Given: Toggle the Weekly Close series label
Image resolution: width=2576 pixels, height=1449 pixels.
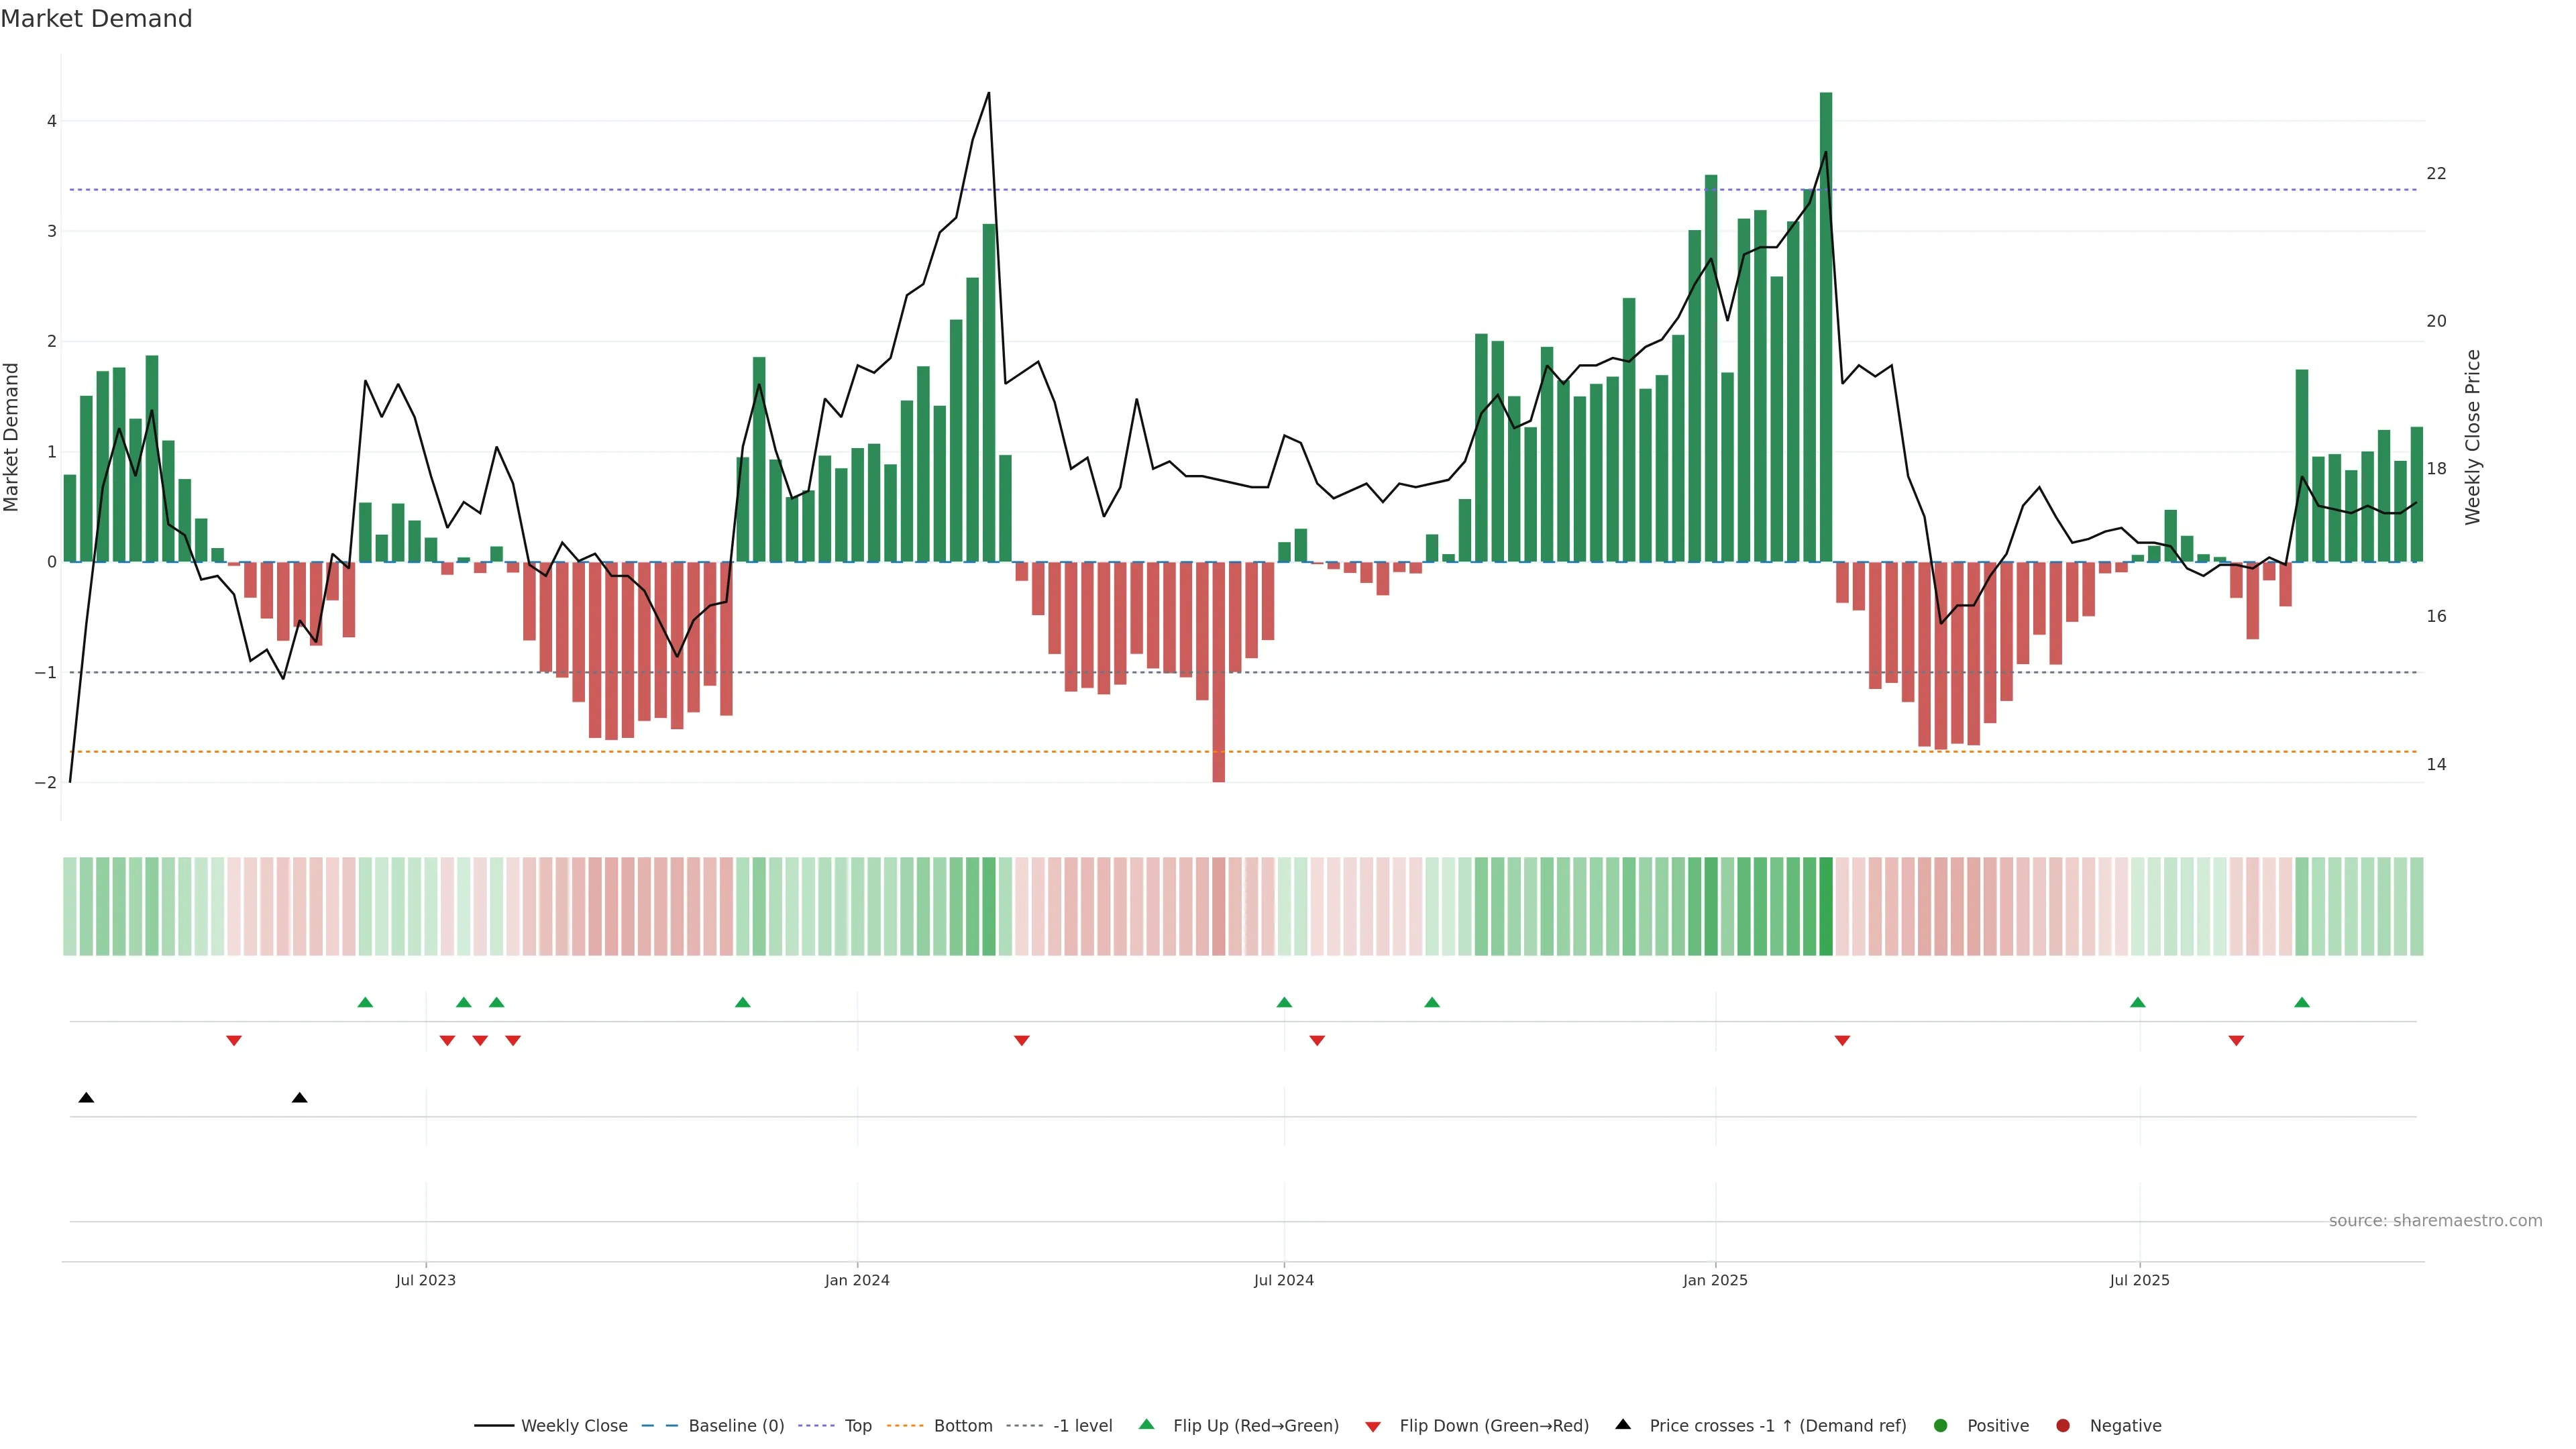Looking at the screenshot, I should (574, 1426).
